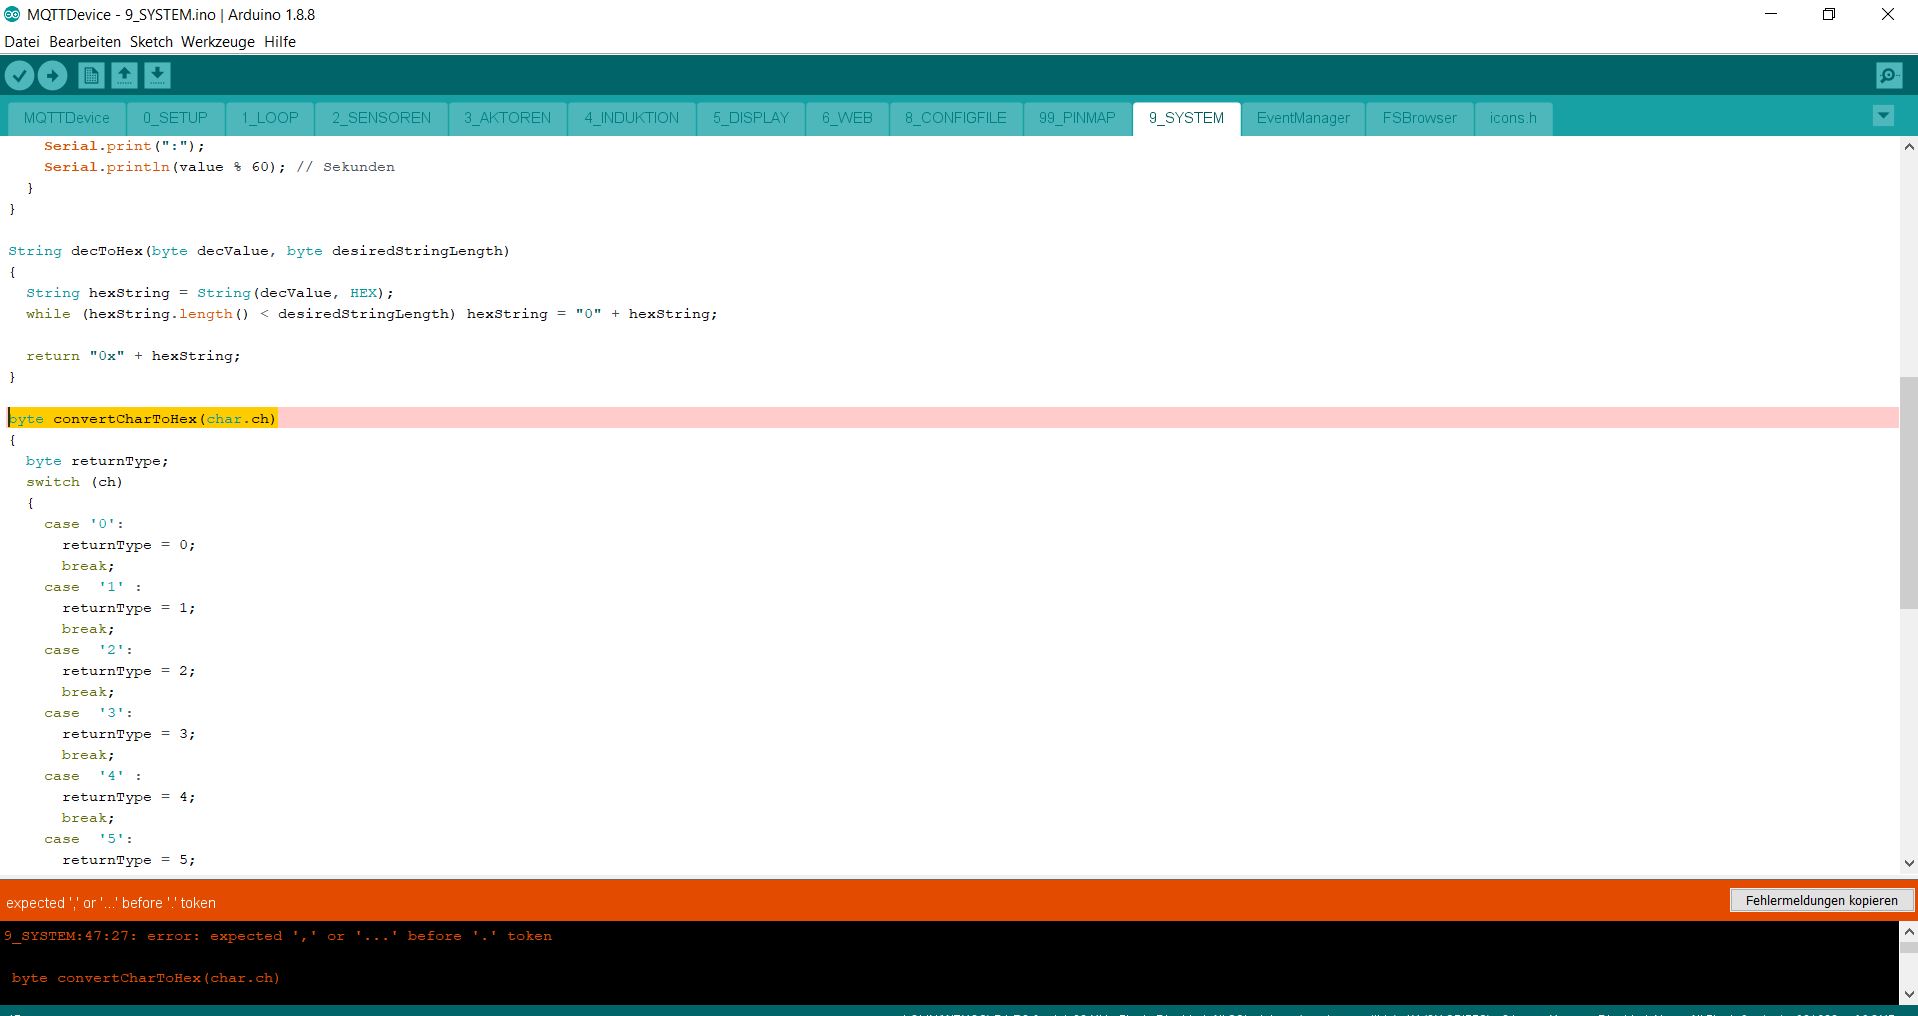Viewport: 1918px width, 1016px height.
Task: Click the Upload arrow button
Action: coord(52,76)
